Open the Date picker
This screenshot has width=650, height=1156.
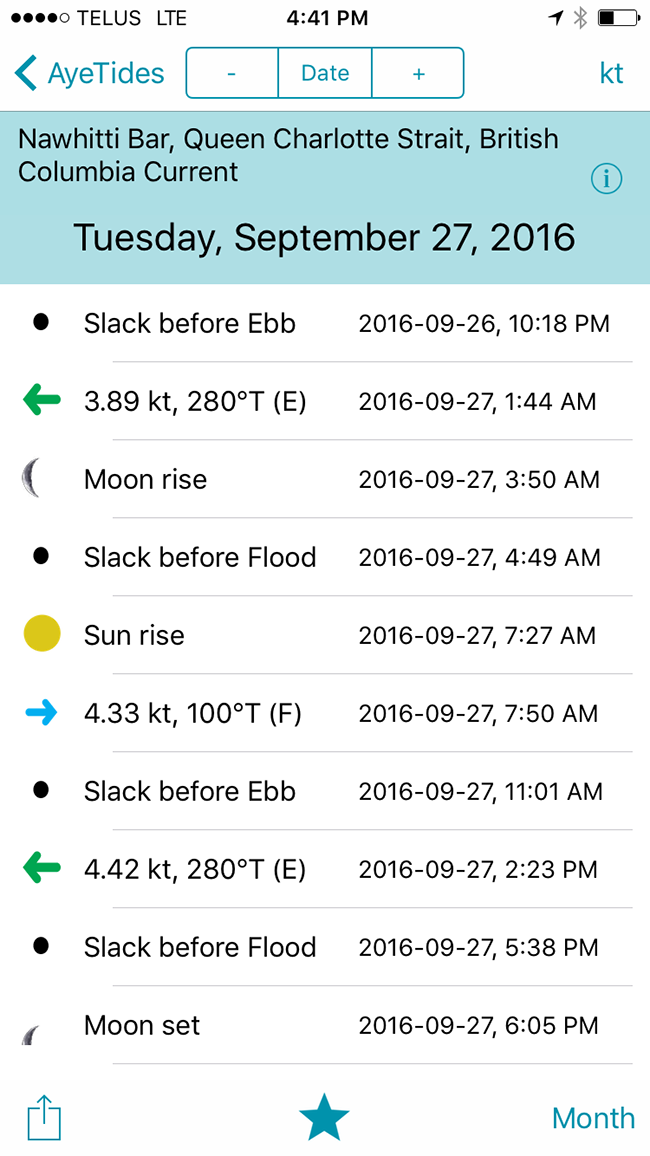[x=325, y=73]
